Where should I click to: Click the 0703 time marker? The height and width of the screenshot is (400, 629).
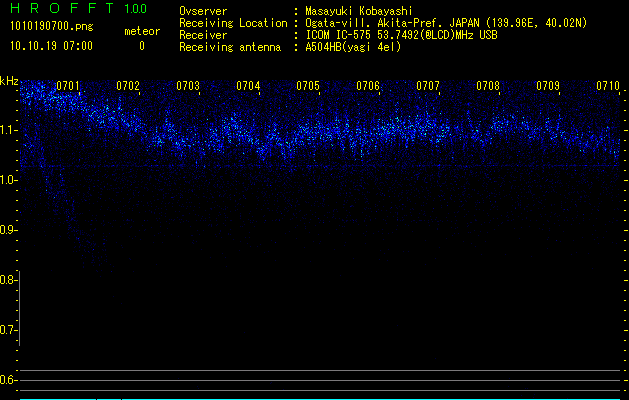[x=188, y=86]
